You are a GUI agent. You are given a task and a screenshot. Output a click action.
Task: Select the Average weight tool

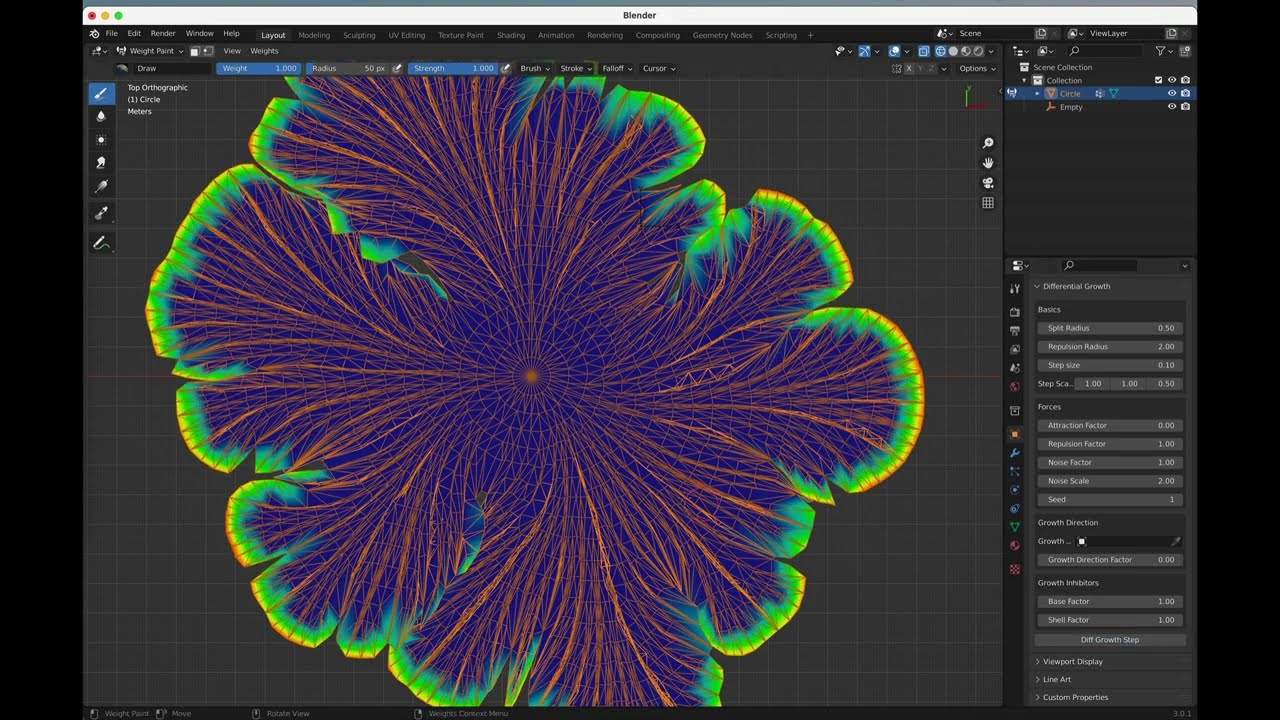coord(101,140)
